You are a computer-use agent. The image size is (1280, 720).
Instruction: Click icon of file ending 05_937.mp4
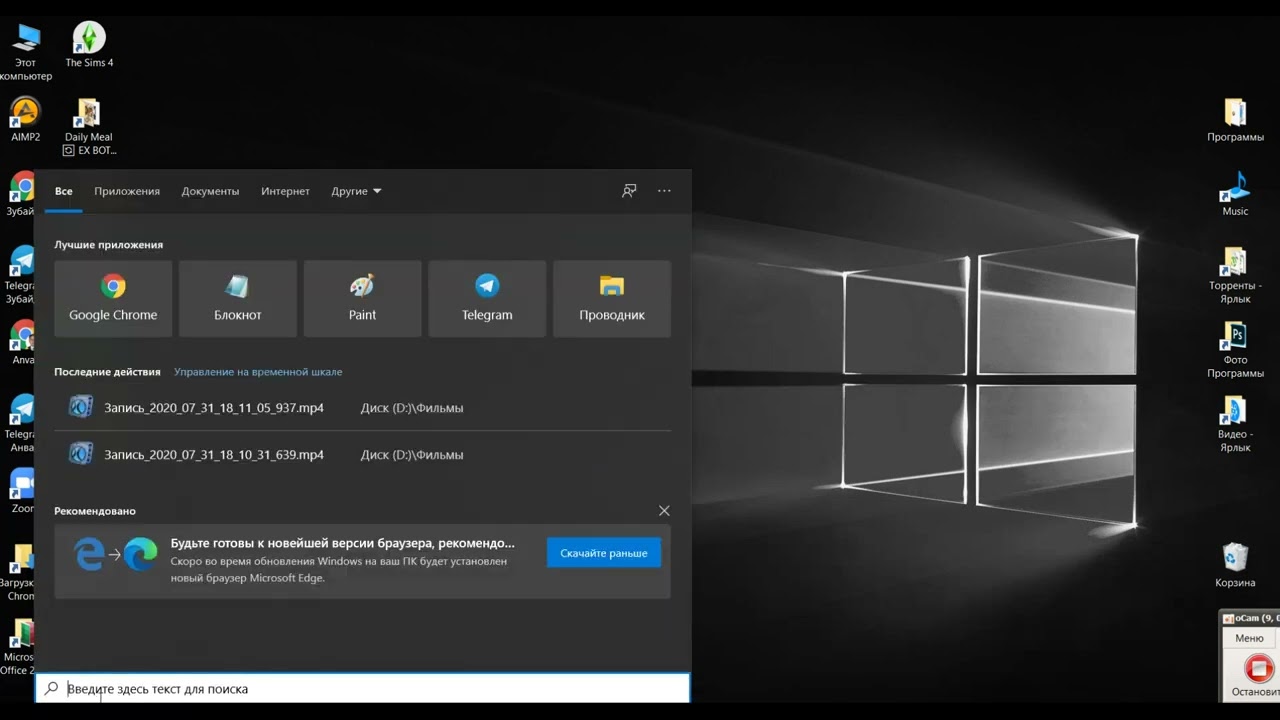pyautogui.click(x=80, y=407)
